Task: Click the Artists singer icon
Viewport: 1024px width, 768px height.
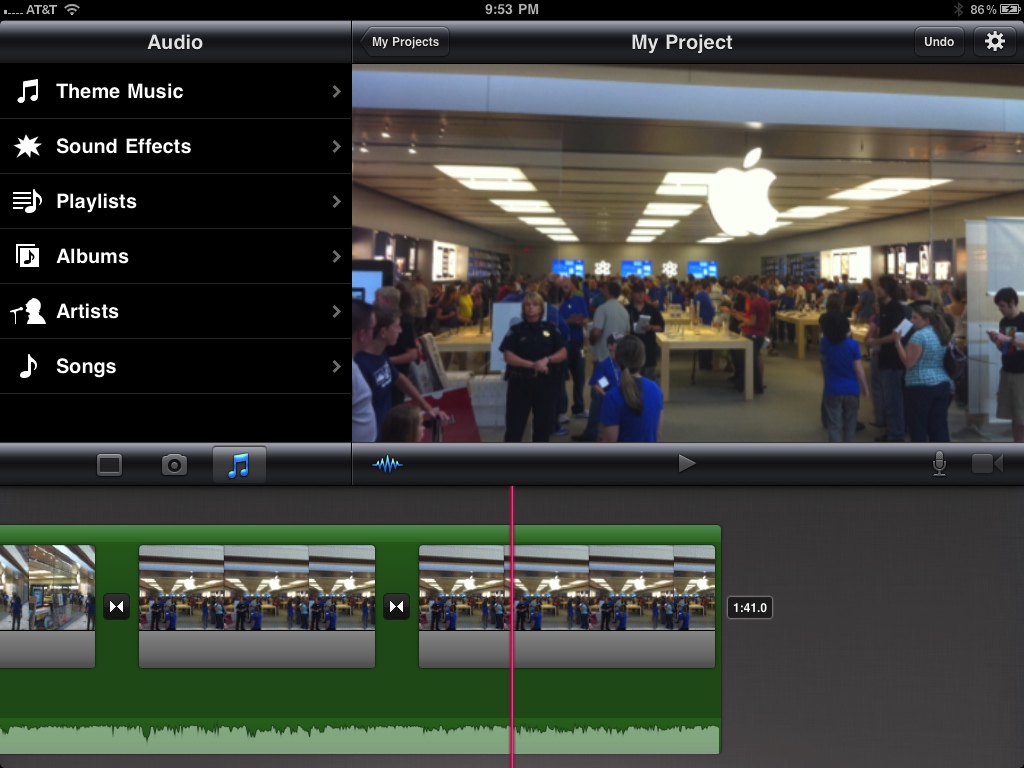Action: [x=28, y=311]
